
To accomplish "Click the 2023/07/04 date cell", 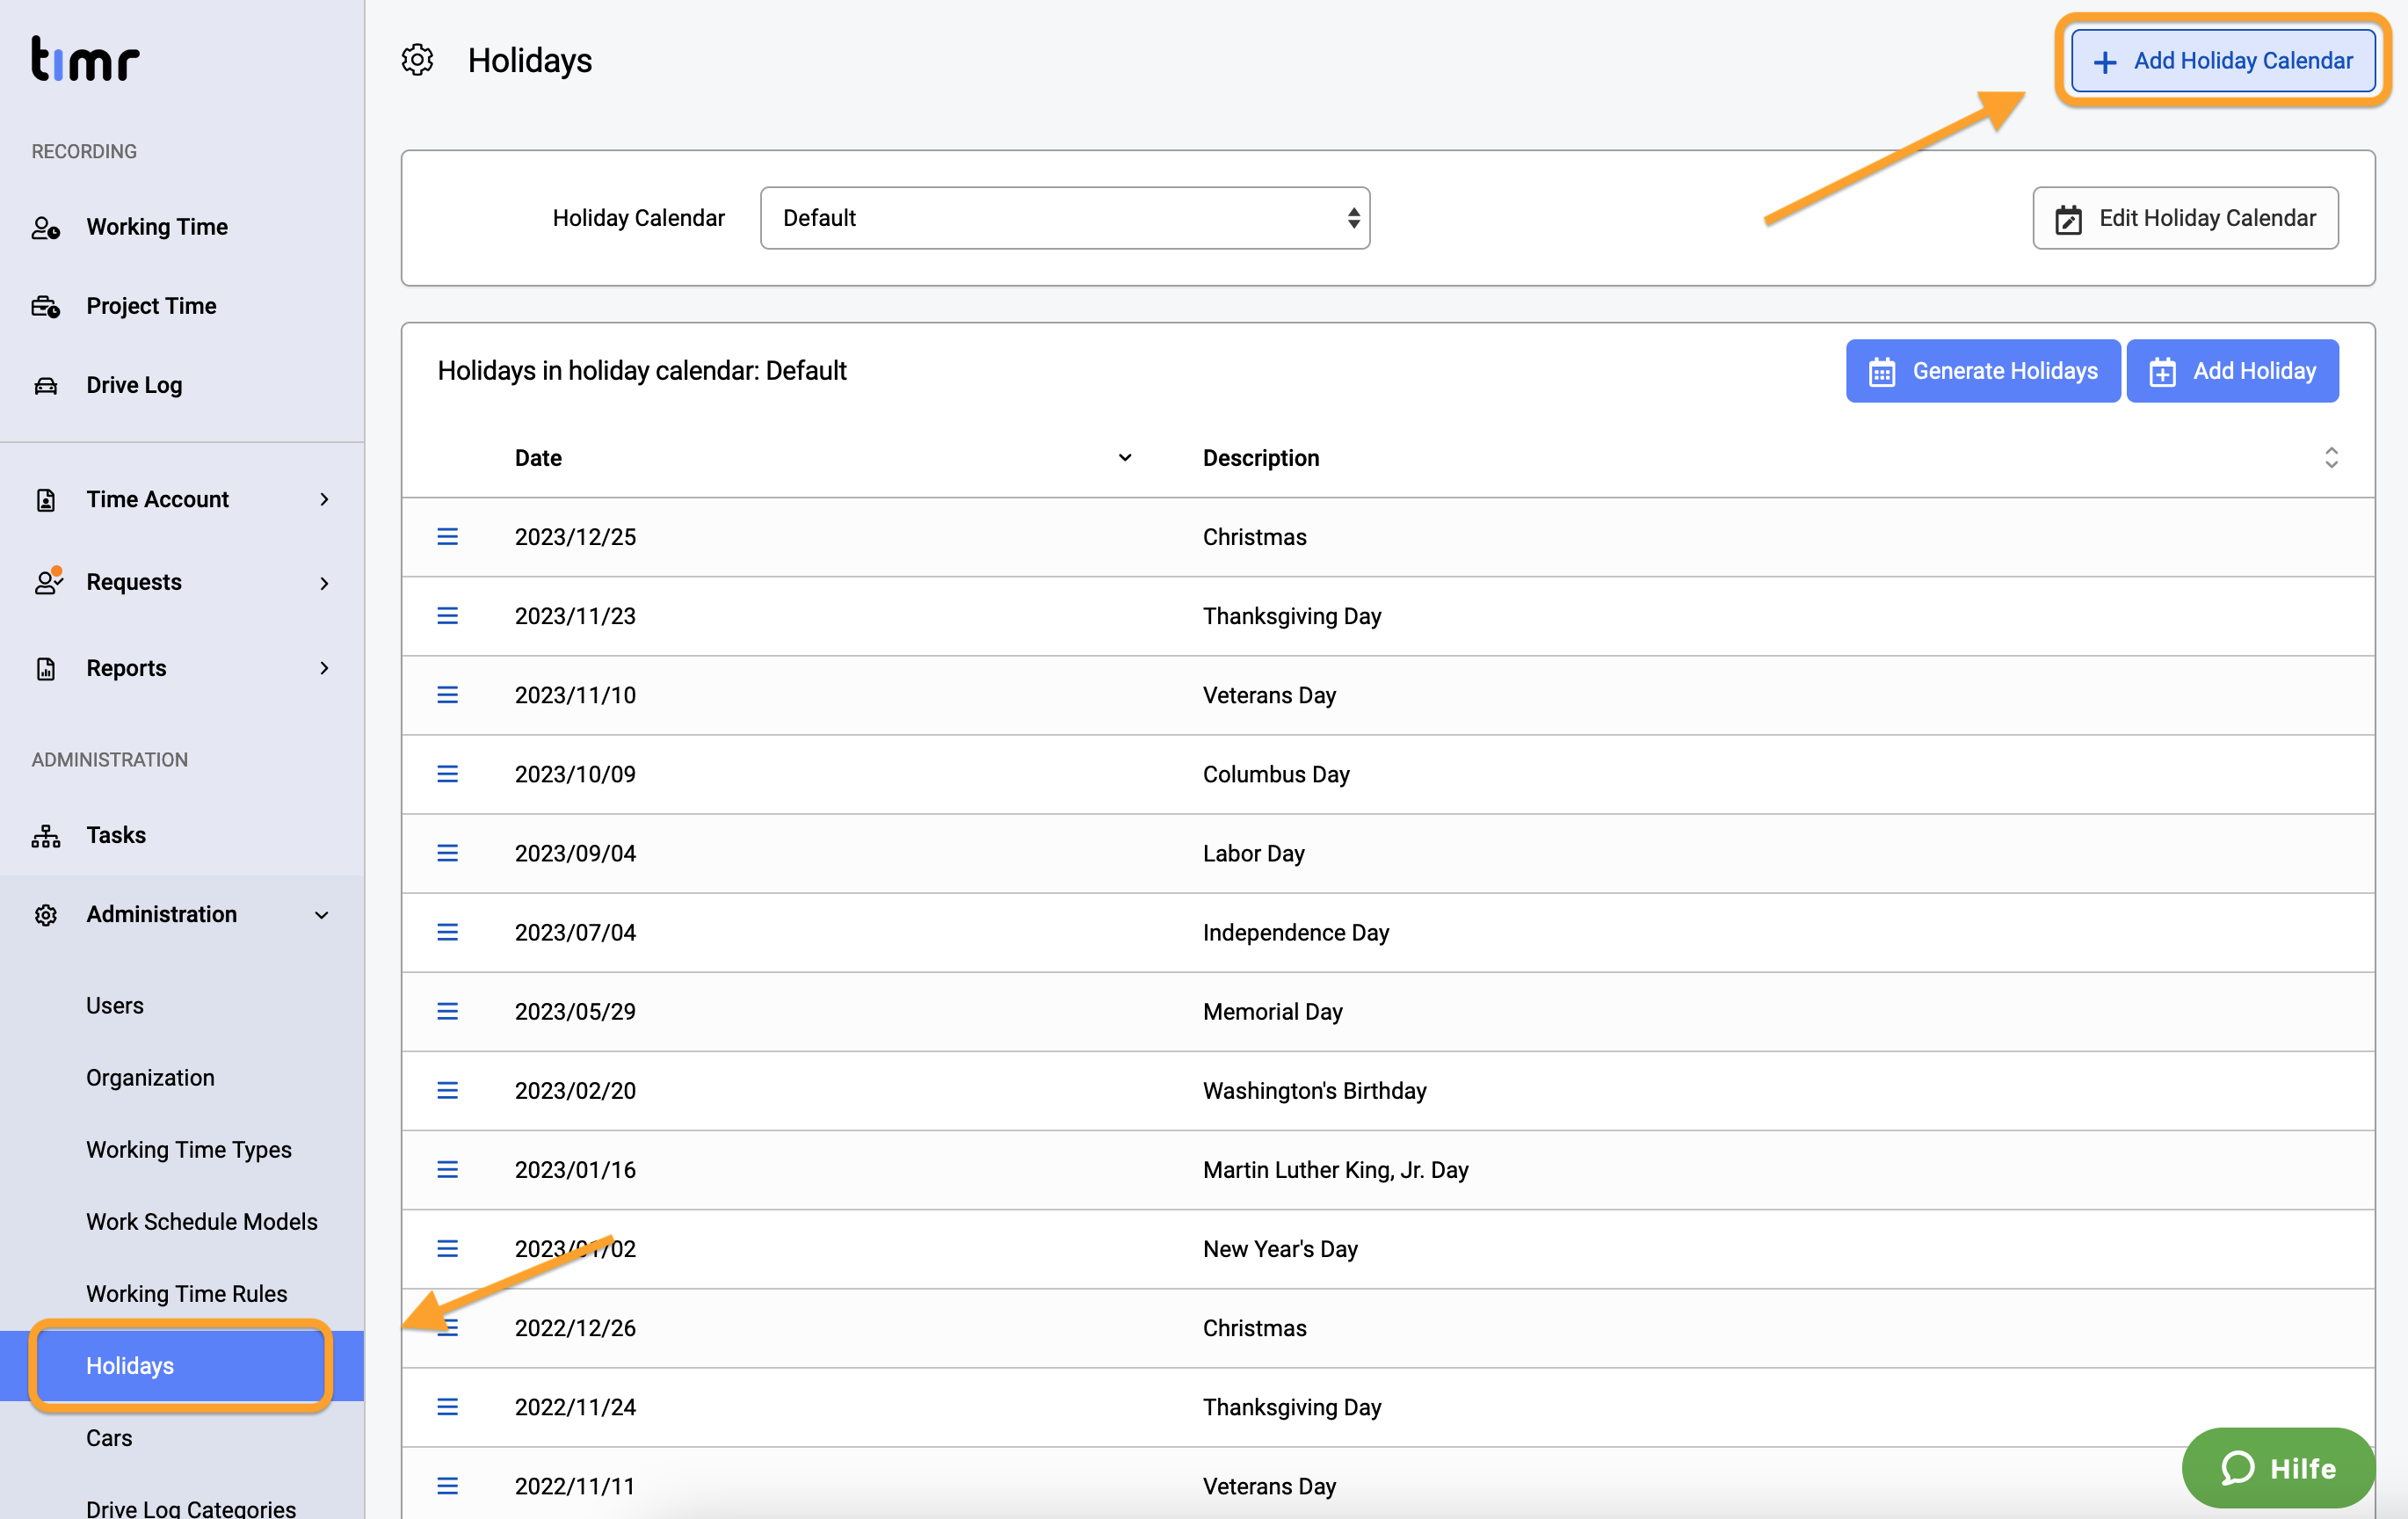I will [x=575, y=932].
